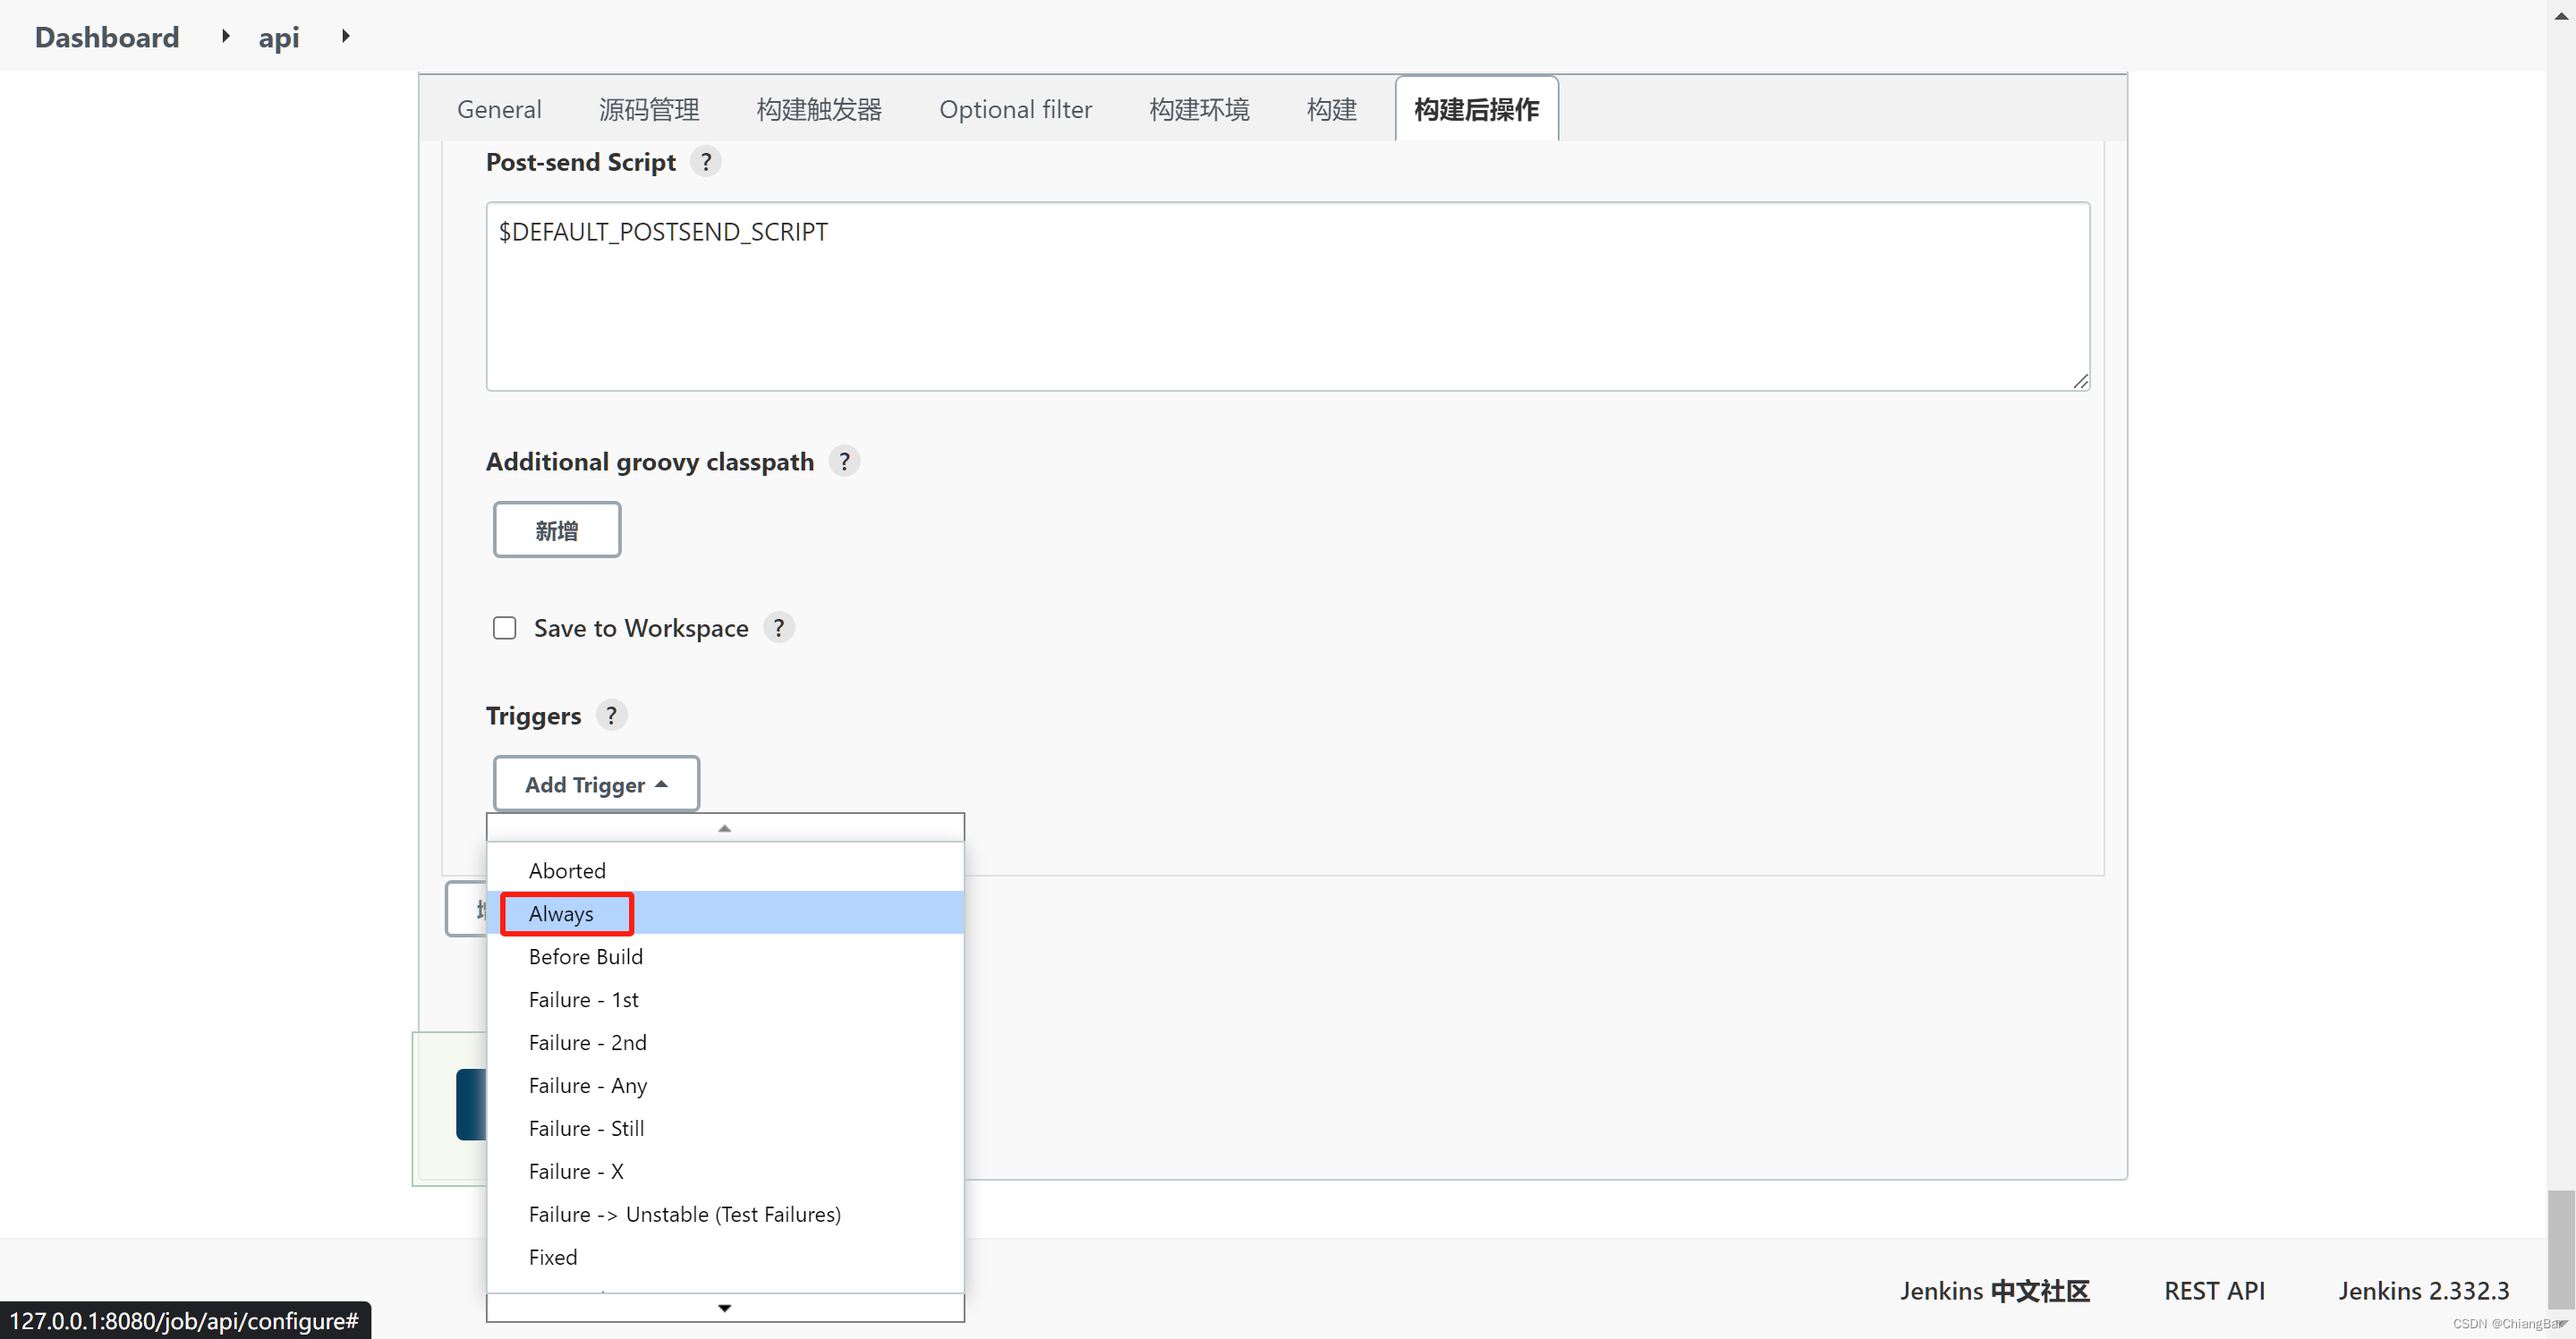Image resolution: width=2576 pixels, height=1339 pixels.
Task: Enable the Save to Workspace checkbox
Action: [x=505, y=628]
